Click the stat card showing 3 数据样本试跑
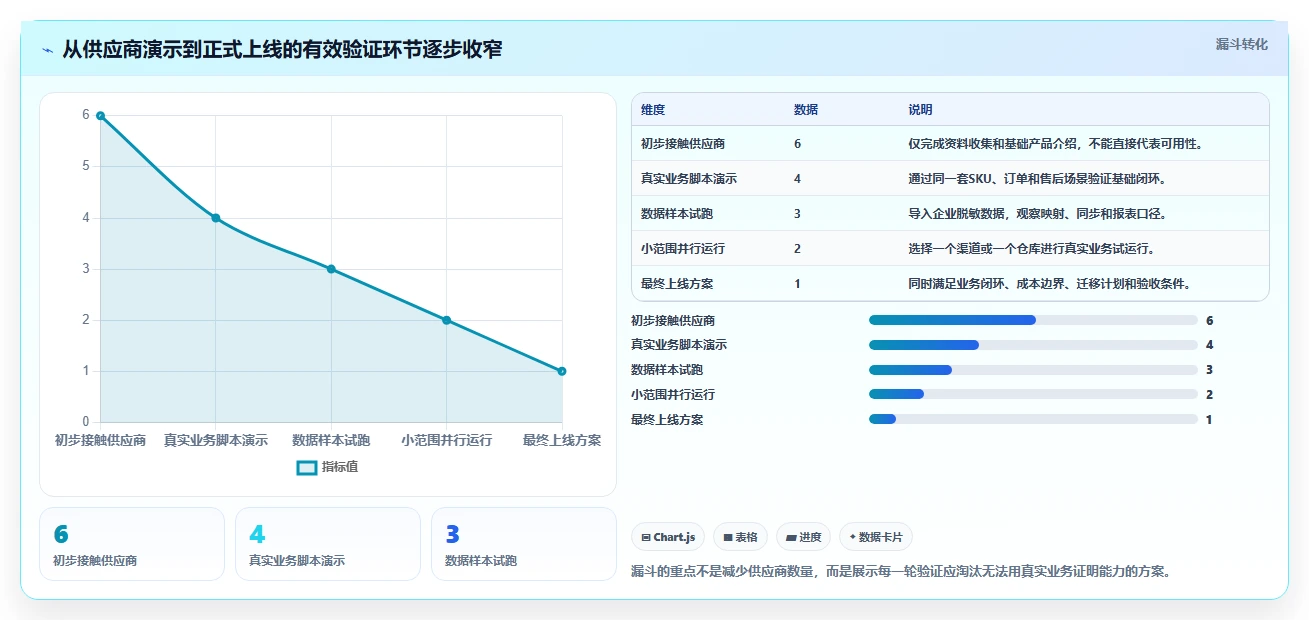 (x=524, y=544)
